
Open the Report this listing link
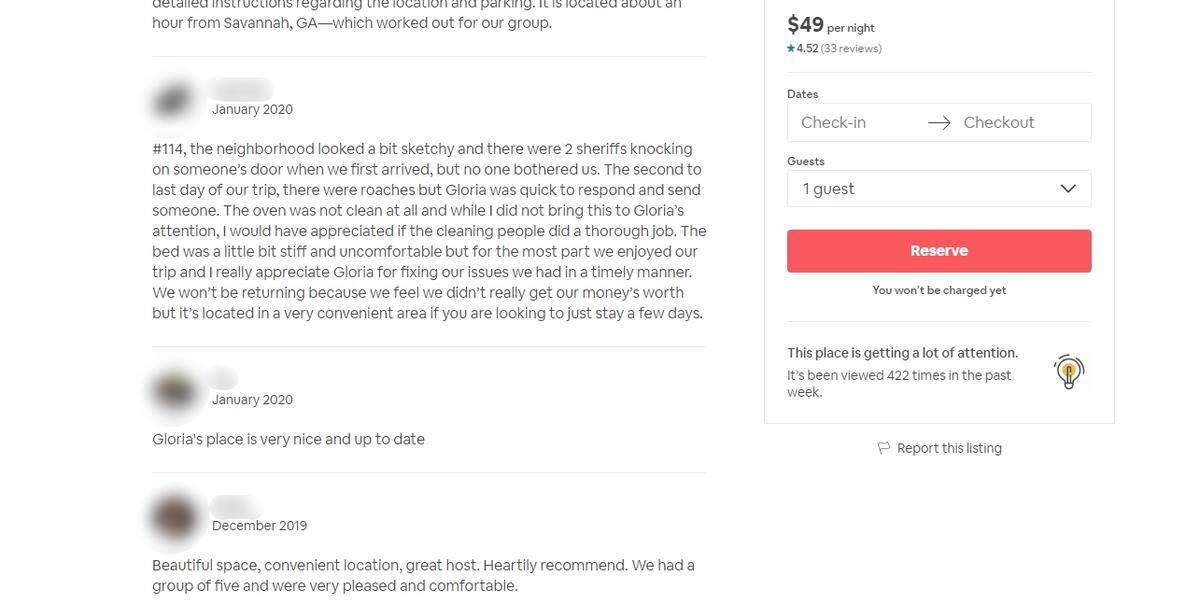point(949,448)
